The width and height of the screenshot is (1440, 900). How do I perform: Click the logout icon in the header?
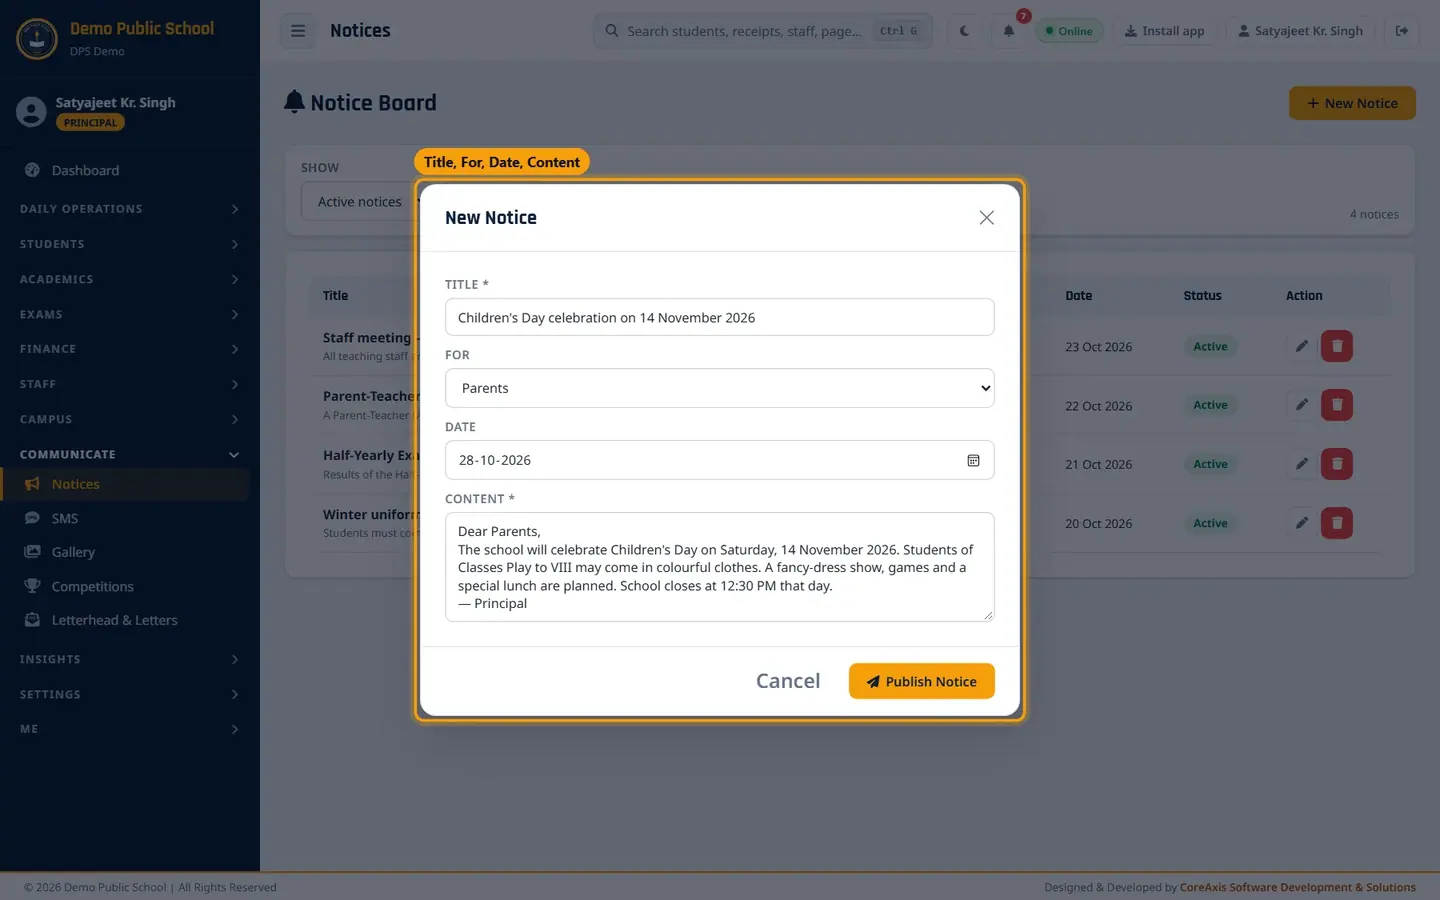(x=1402, y=31)
